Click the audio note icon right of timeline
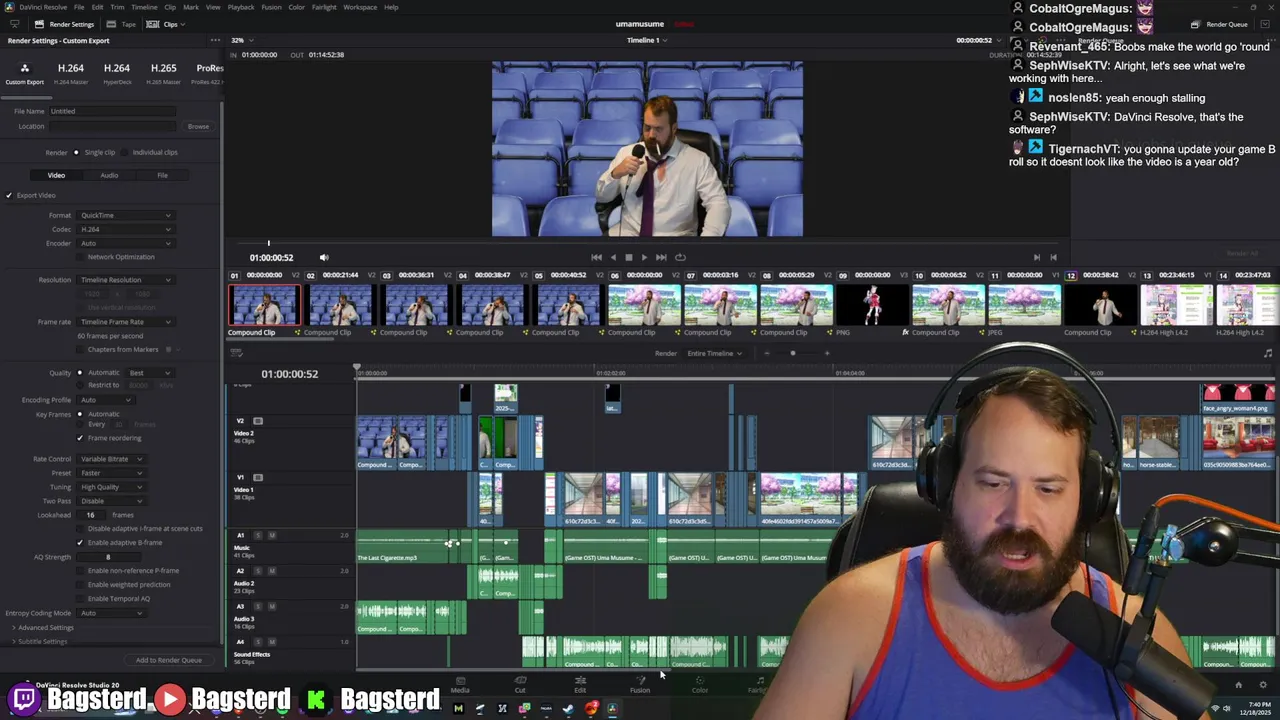This screenshot has height=720, width=1280. click(x=1268, y=353)
